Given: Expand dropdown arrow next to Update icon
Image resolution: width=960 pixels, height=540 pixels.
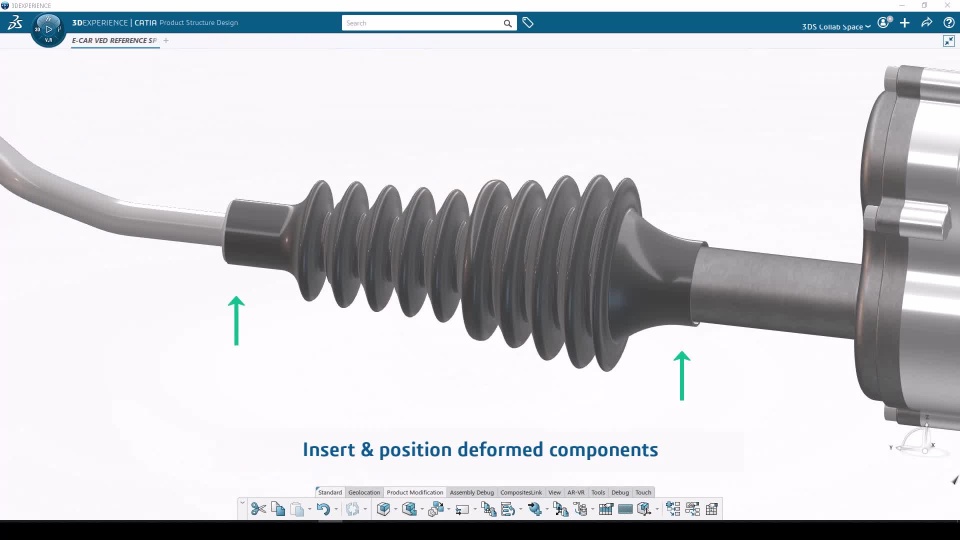Looking at the screenshot, I should click(365, 509).
